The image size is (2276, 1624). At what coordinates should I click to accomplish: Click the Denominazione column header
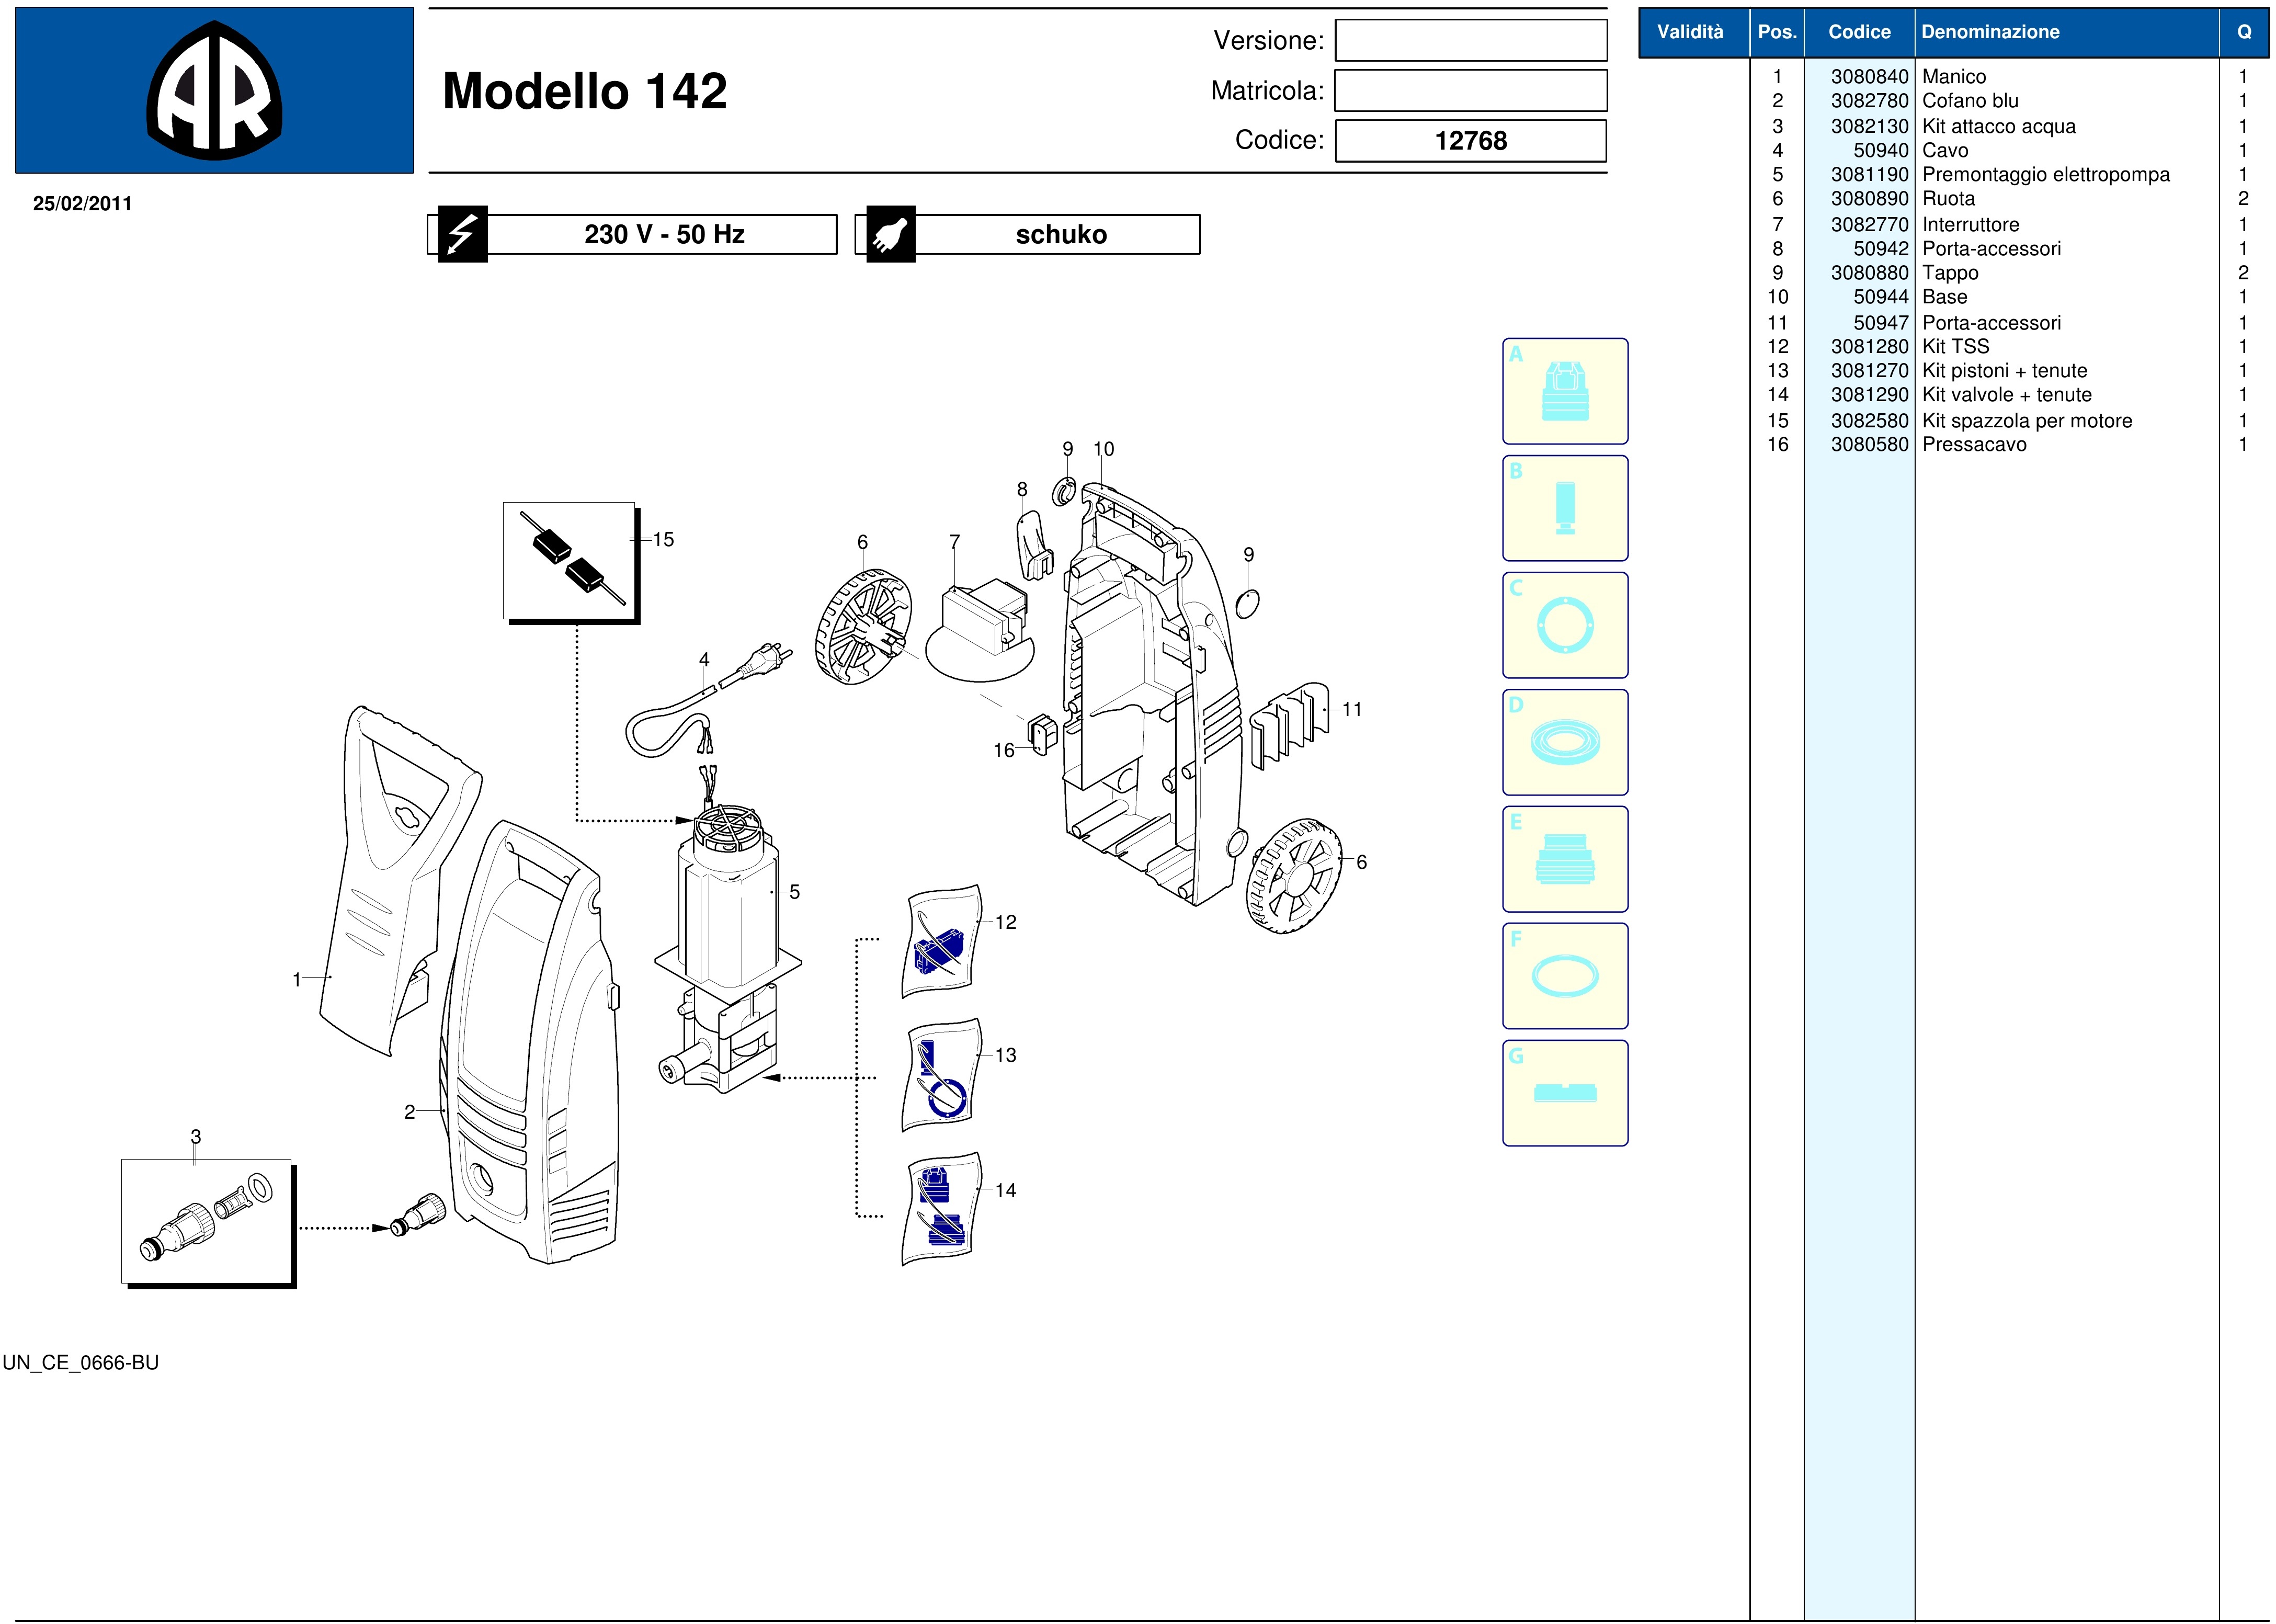click(1990, 32)
